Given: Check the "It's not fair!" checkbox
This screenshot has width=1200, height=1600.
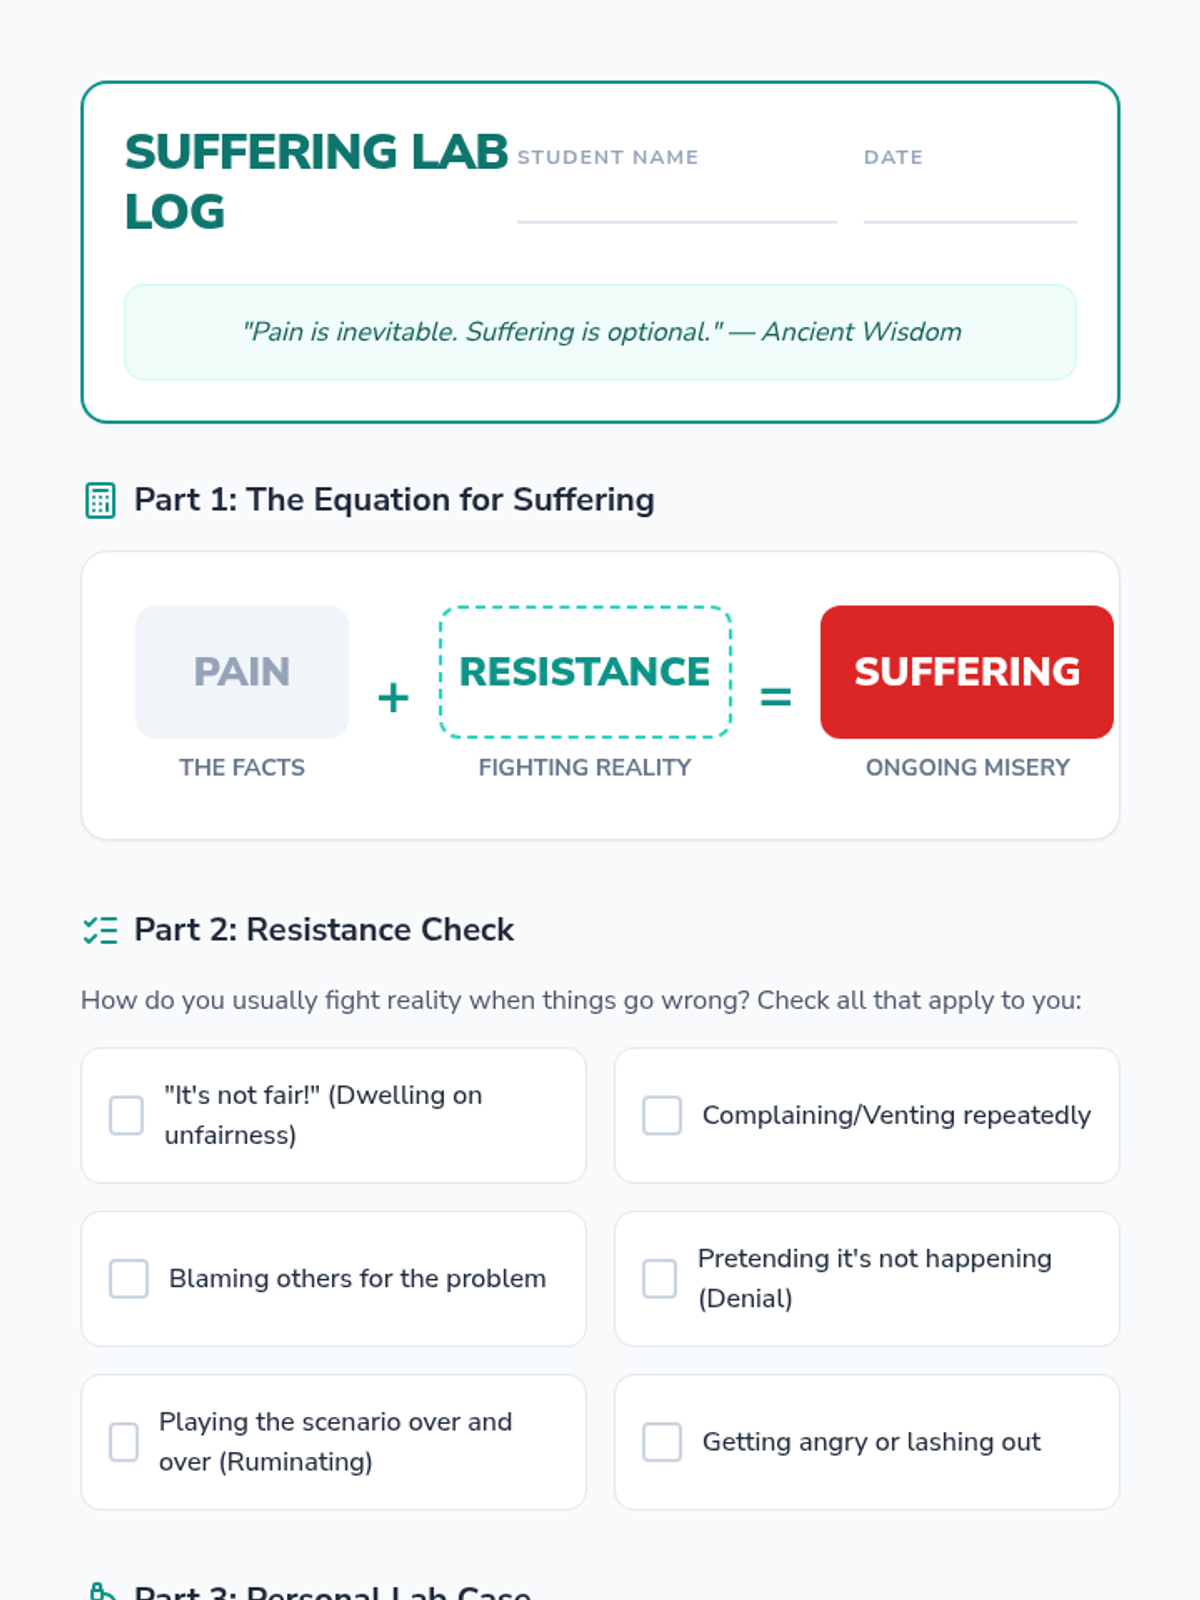Looking at the screenshot, I should coord(126,1115).
